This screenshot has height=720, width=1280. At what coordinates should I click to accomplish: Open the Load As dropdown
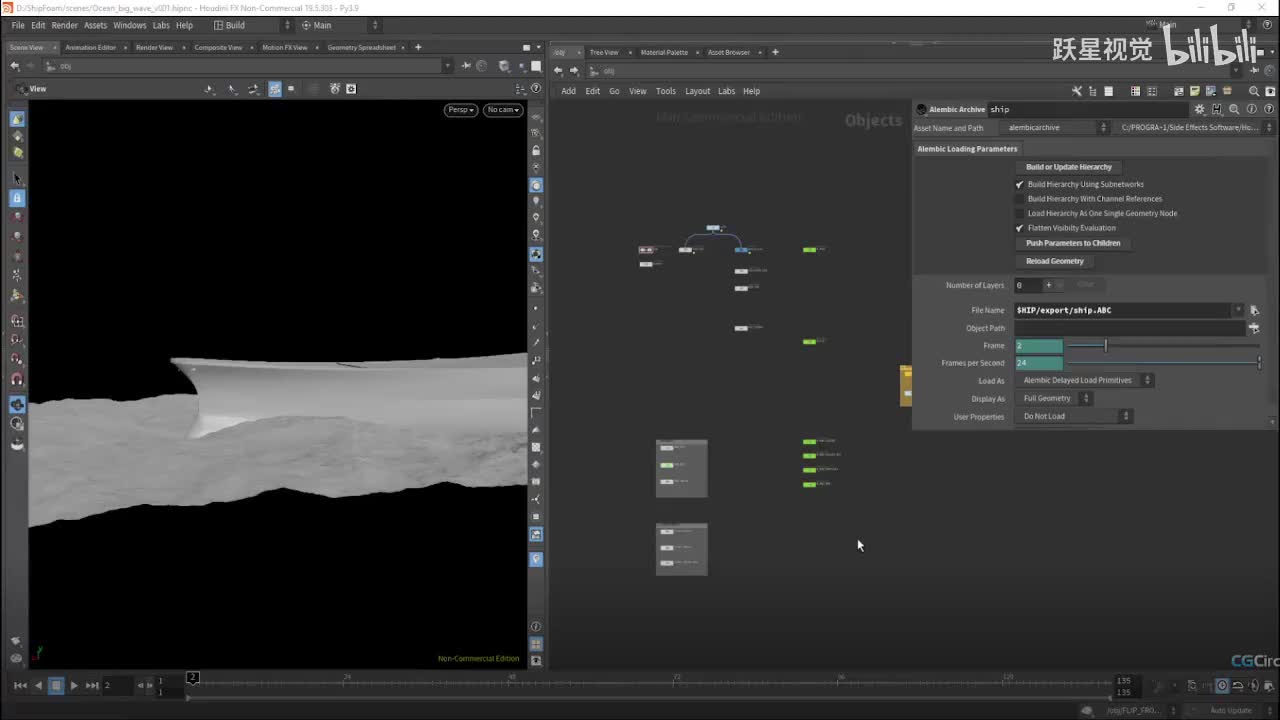pyautogui.click(x=1085, y=380)
